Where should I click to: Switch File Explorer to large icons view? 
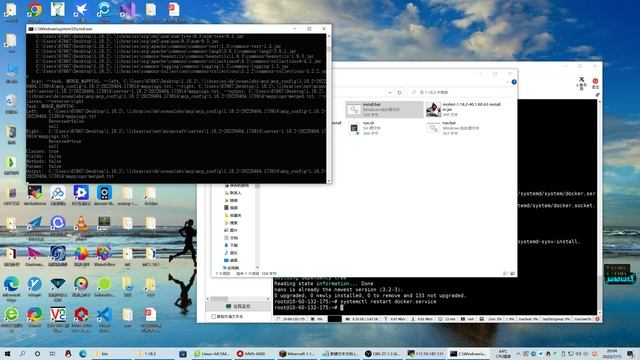(x=513, y=273)
